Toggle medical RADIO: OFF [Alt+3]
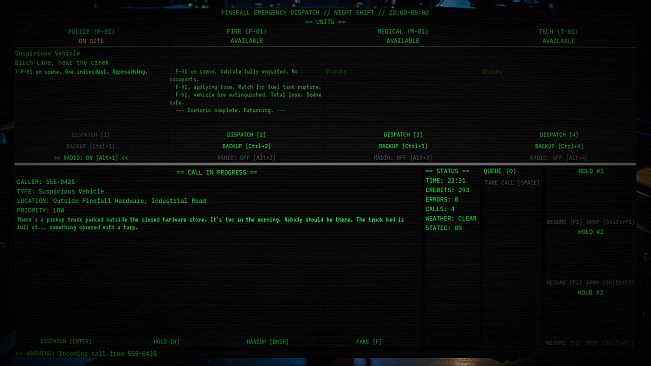Viewport: 651px width, 366px height. 403,158
